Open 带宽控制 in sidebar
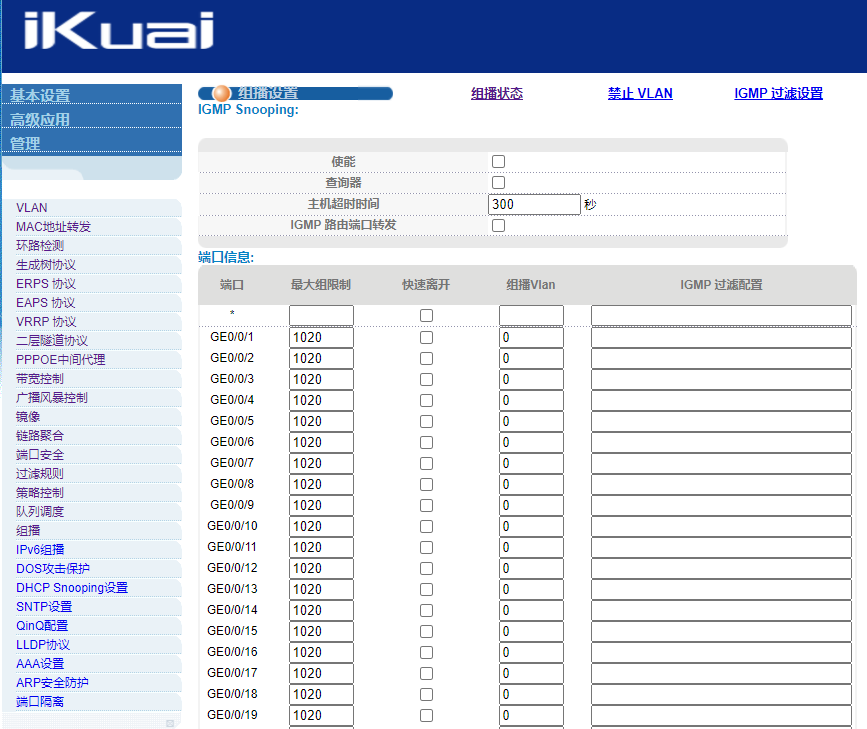The image size is (867, 729). pos(40,379)
